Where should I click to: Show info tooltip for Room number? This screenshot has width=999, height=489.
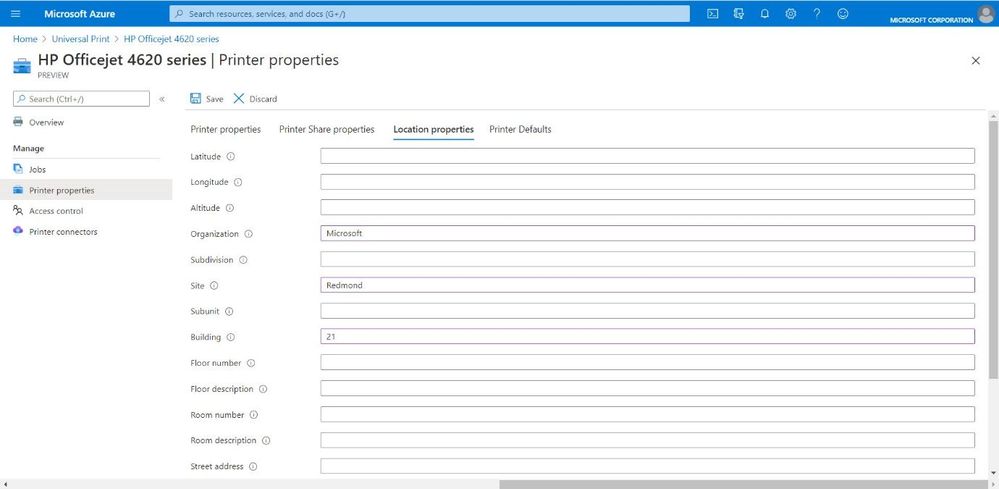point(254,415)
